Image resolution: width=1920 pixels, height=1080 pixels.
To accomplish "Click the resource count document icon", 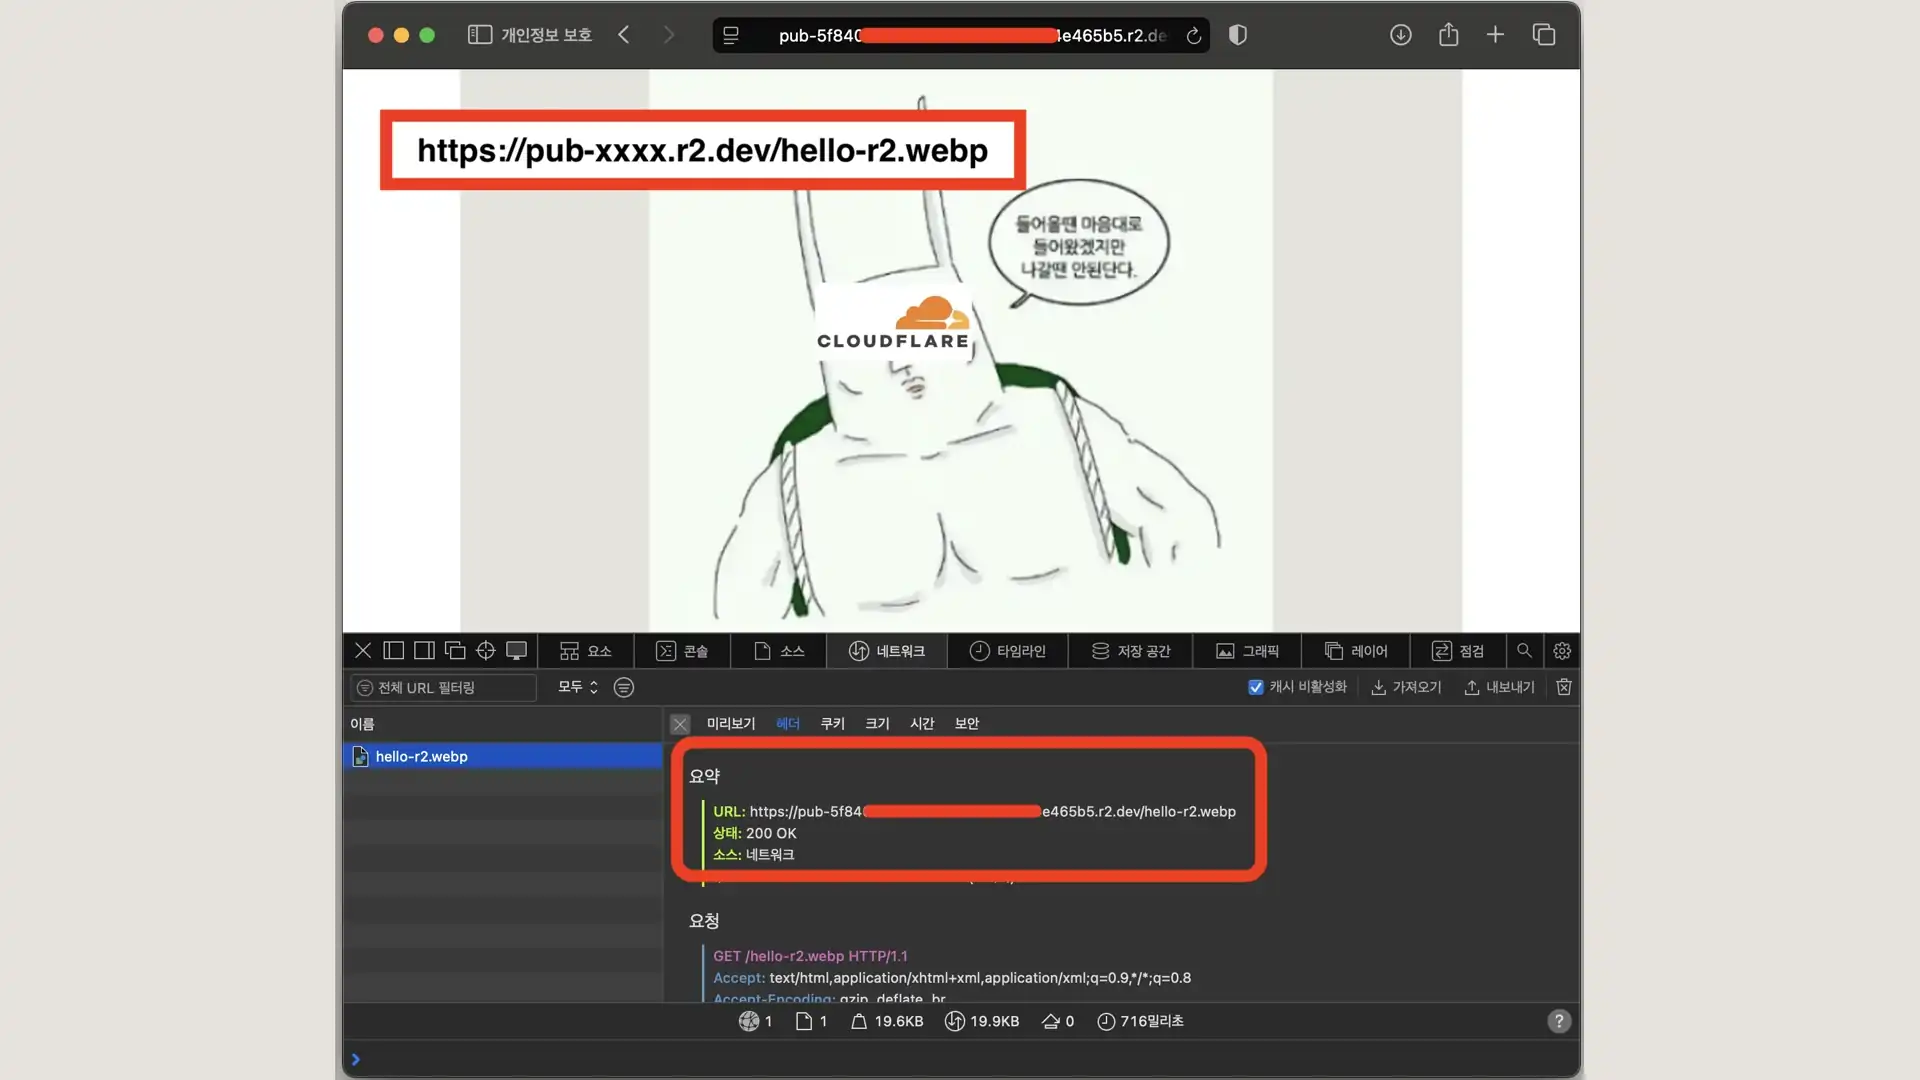I will coord(804,1021).
